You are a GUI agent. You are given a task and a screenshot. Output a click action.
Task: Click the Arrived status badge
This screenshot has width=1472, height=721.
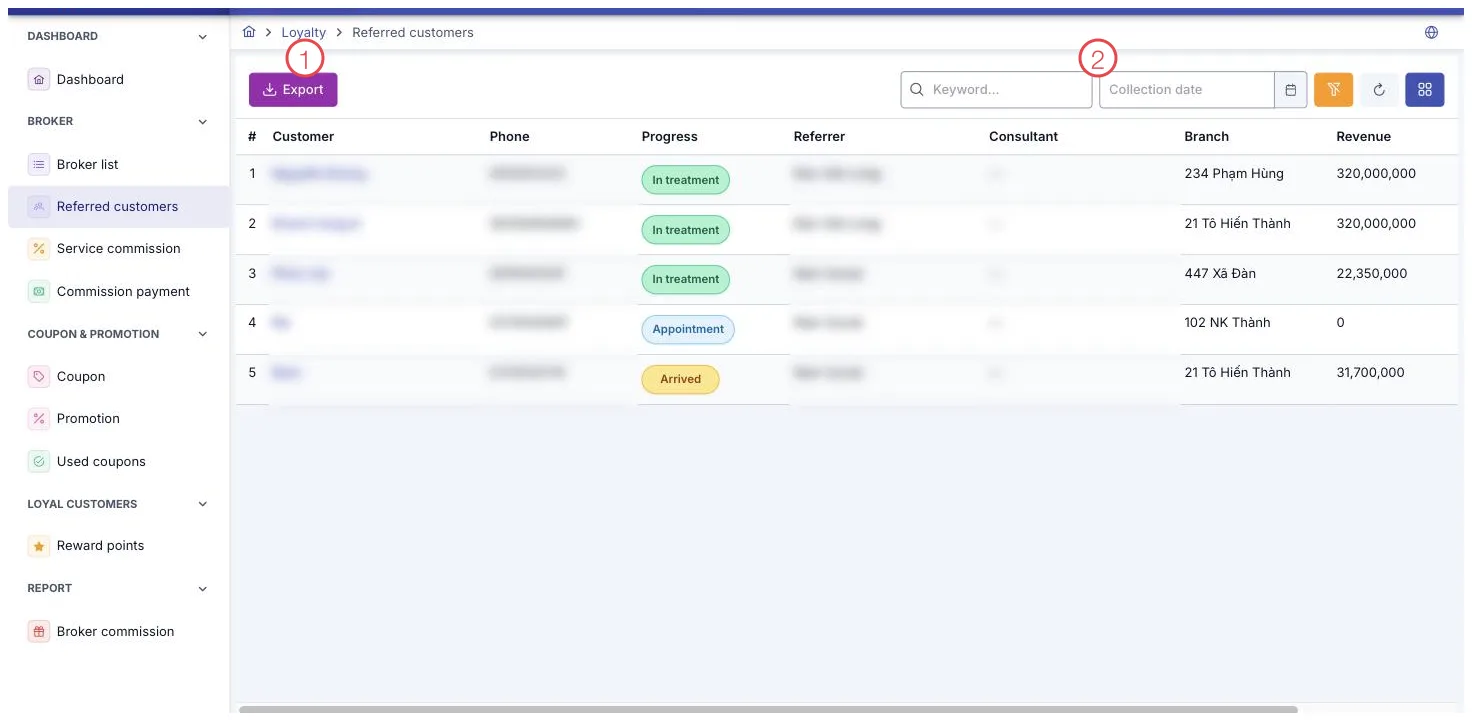(680, 379)
